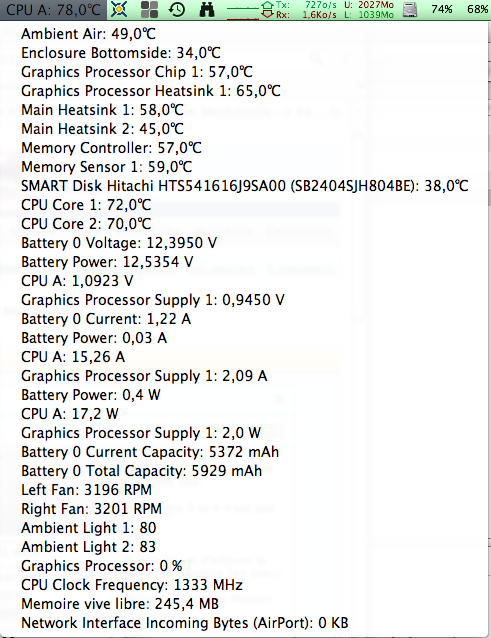Viewport: 491px width, 638px height.
Task: Select the Memoire vive libre entry
Action: [x=120, y=604]
